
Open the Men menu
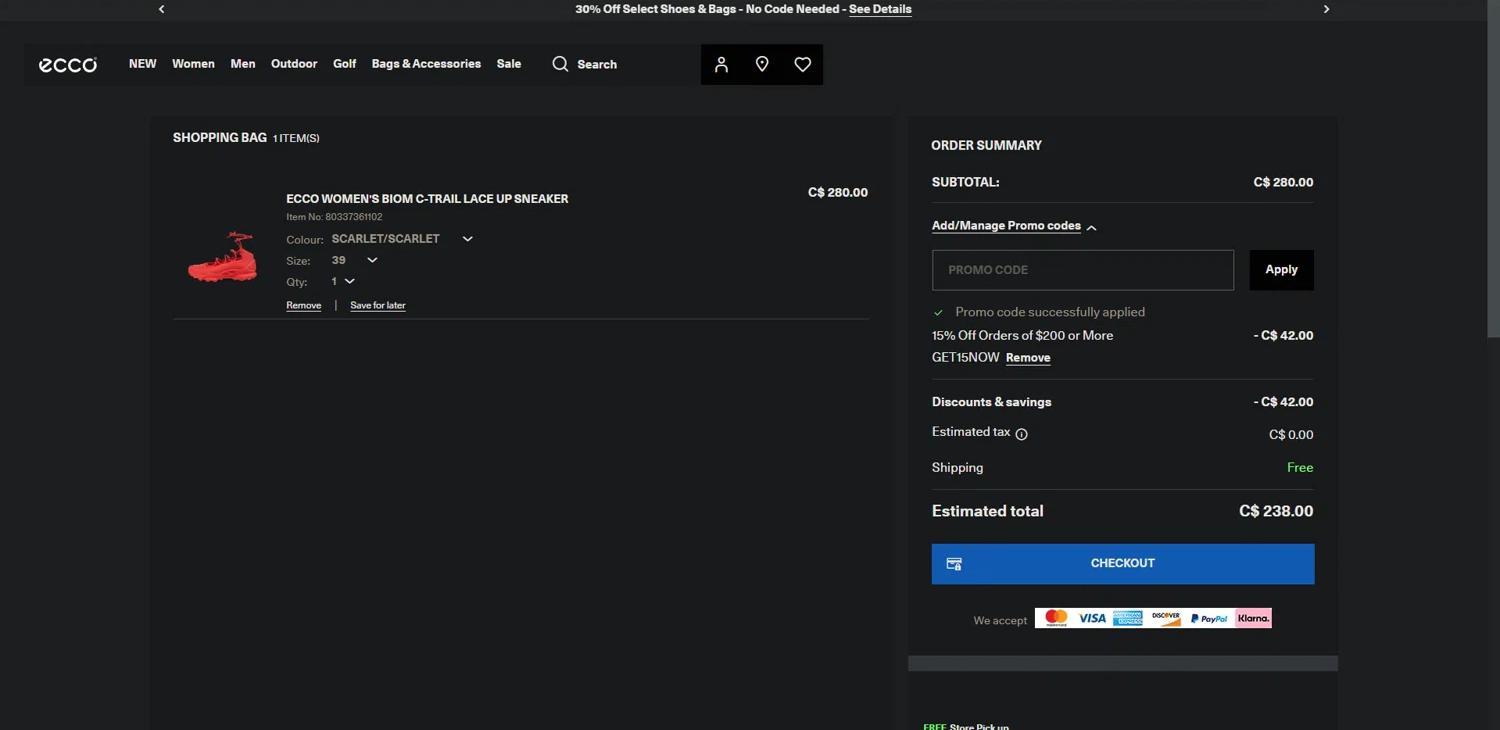click(x=243, y=64)
